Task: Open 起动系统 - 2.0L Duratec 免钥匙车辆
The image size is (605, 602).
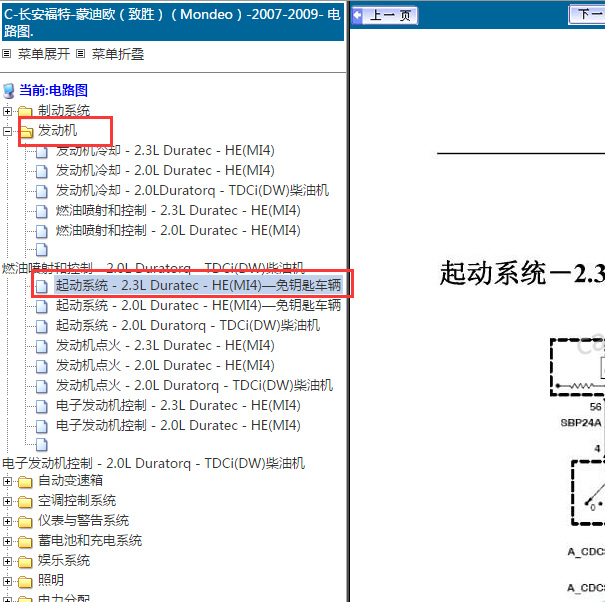Action: pos(198,305)
